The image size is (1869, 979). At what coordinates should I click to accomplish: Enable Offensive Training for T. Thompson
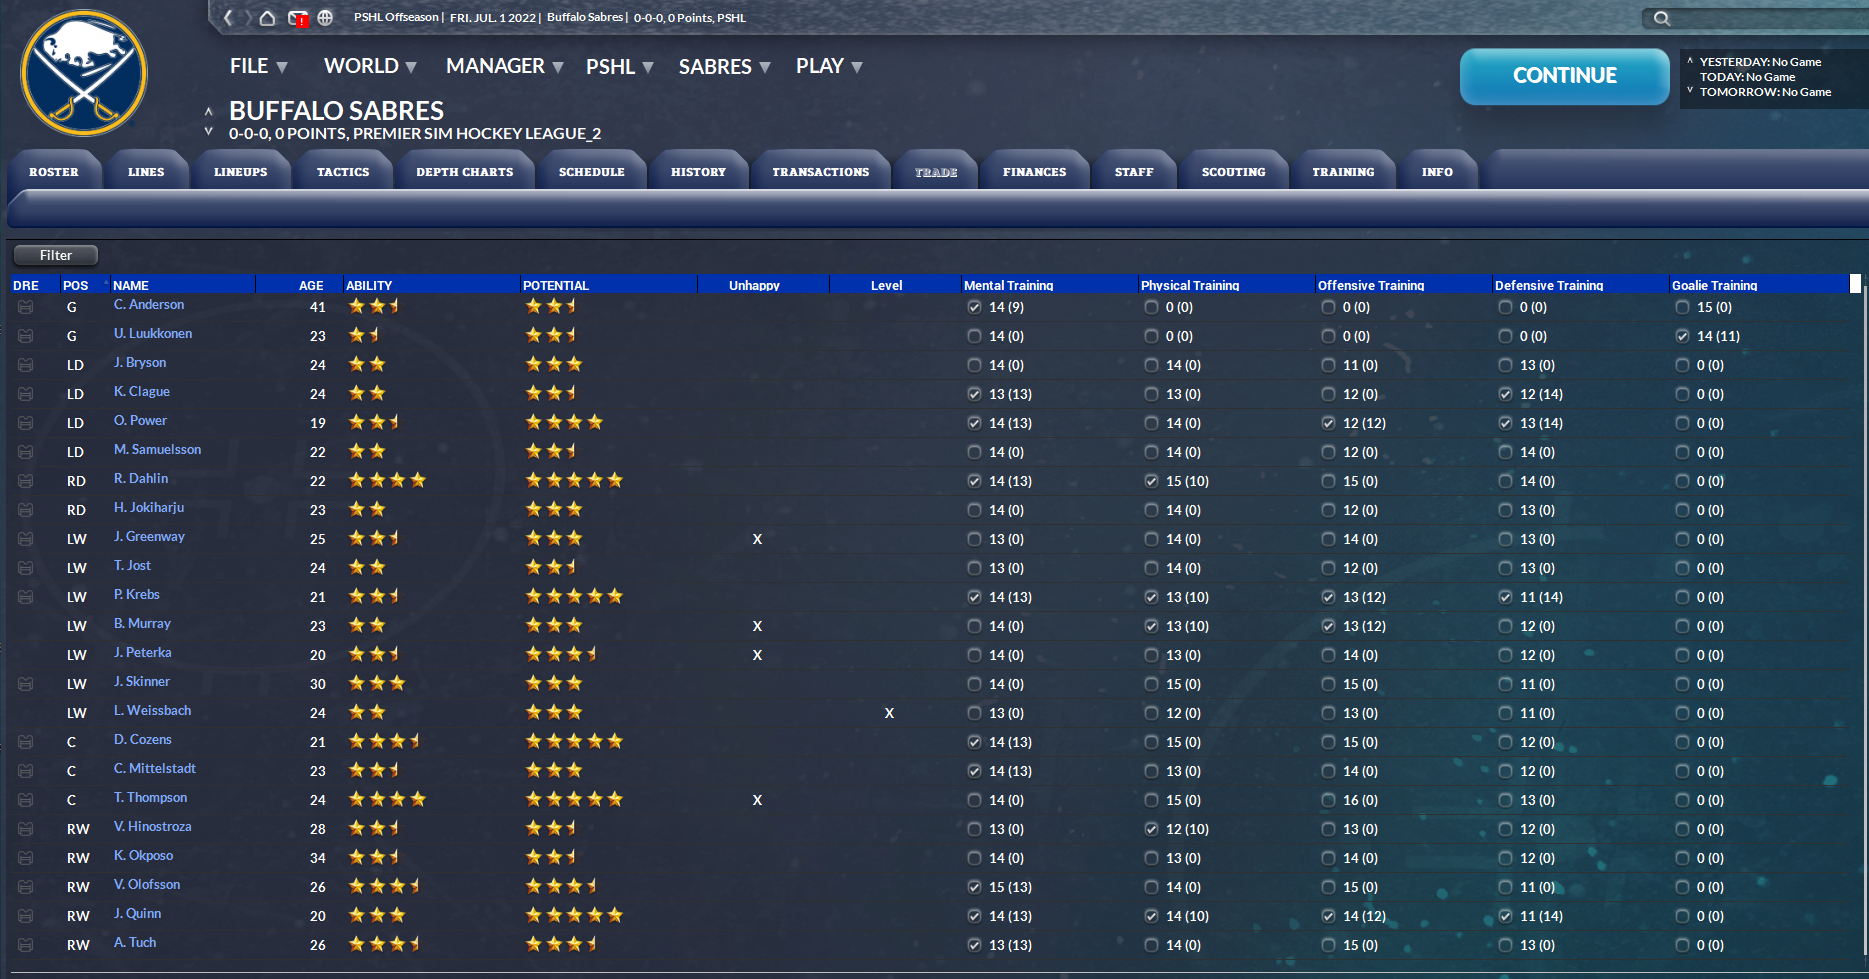pyautogui.click(x=1328, y=800)
